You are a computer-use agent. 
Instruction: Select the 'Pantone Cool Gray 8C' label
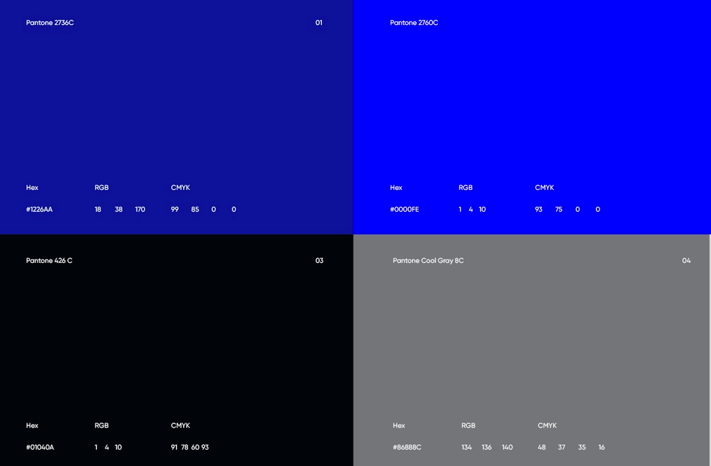coord(428,261)
